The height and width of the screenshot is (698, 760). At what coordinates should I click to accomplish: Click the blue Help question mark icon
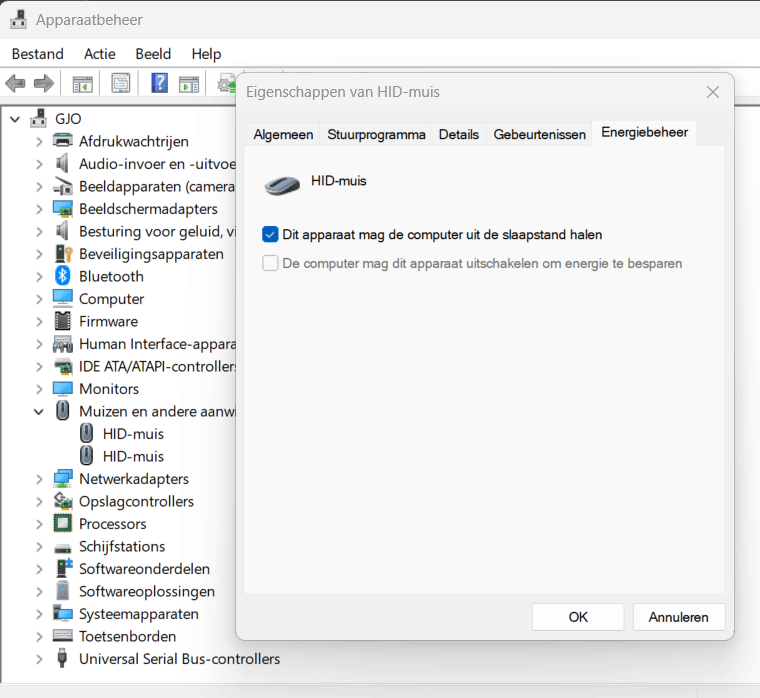click(159, 83)
